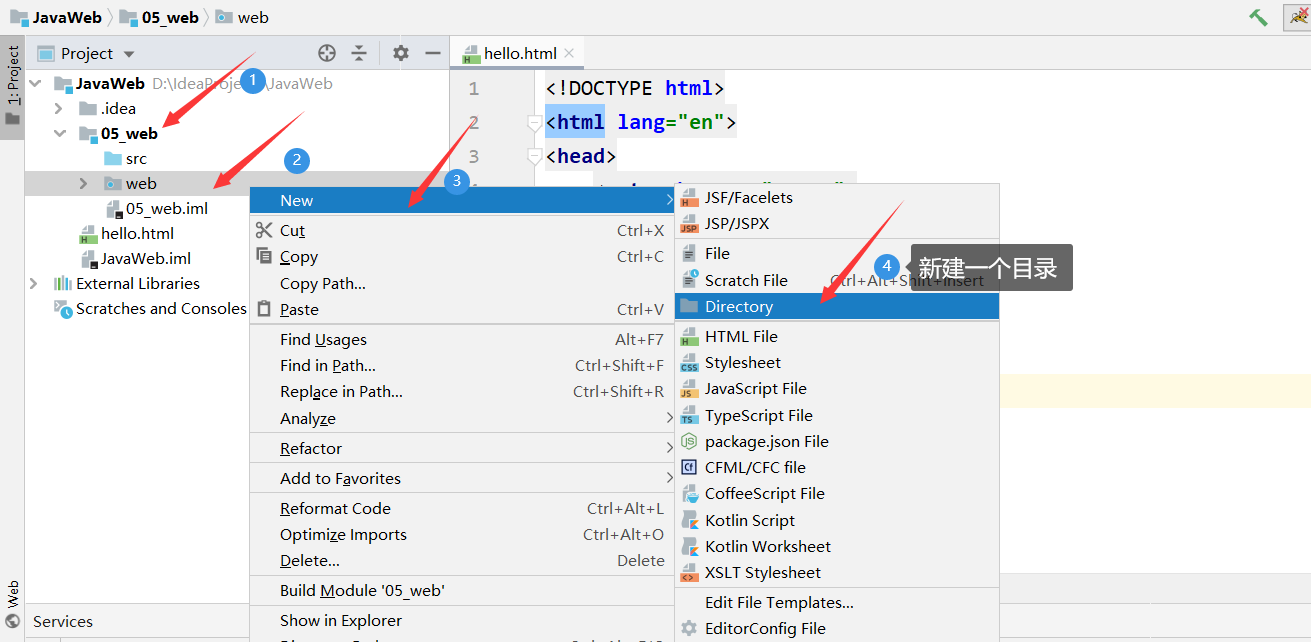Click Select Opened File crosshair icon
This screenshot has height=642, width=1311.
click(326, 53)
